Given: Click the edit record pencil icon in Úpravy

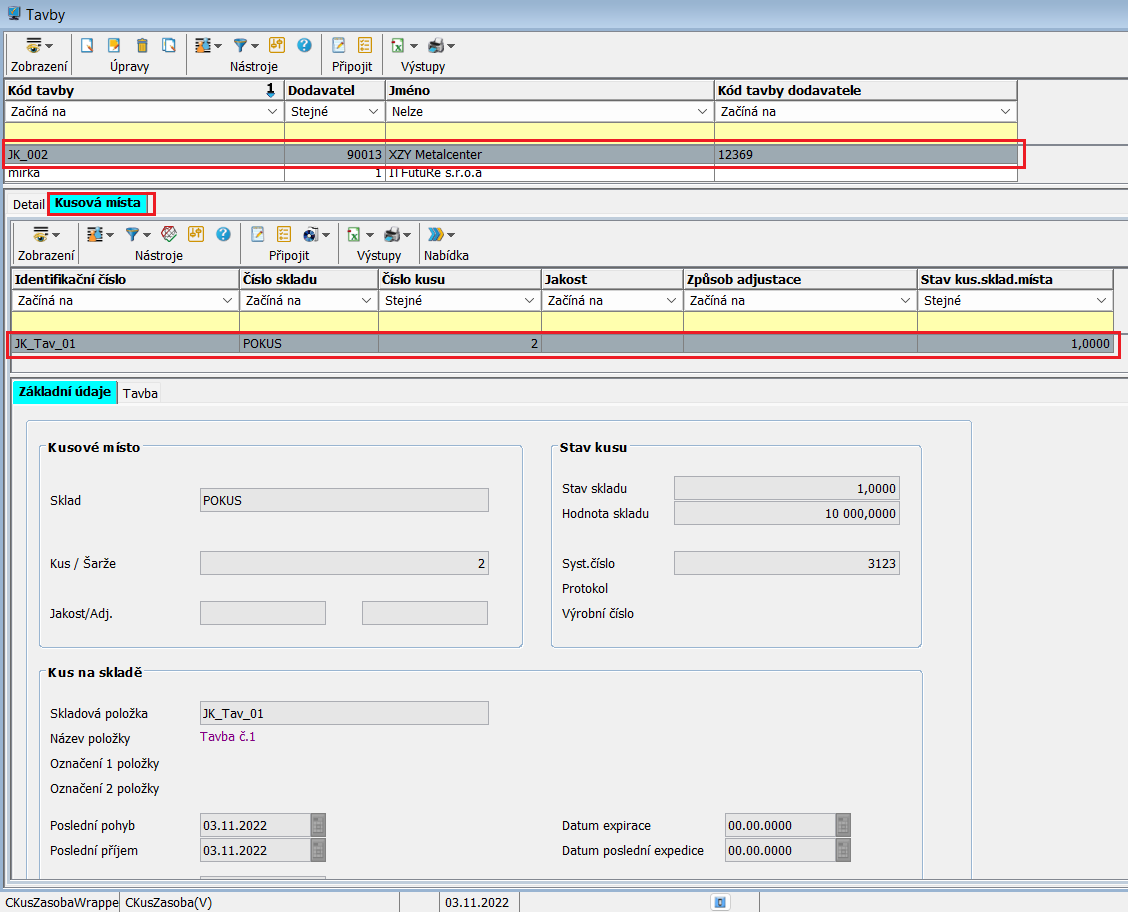Looking at the screenshot, I should click(115, 45).
